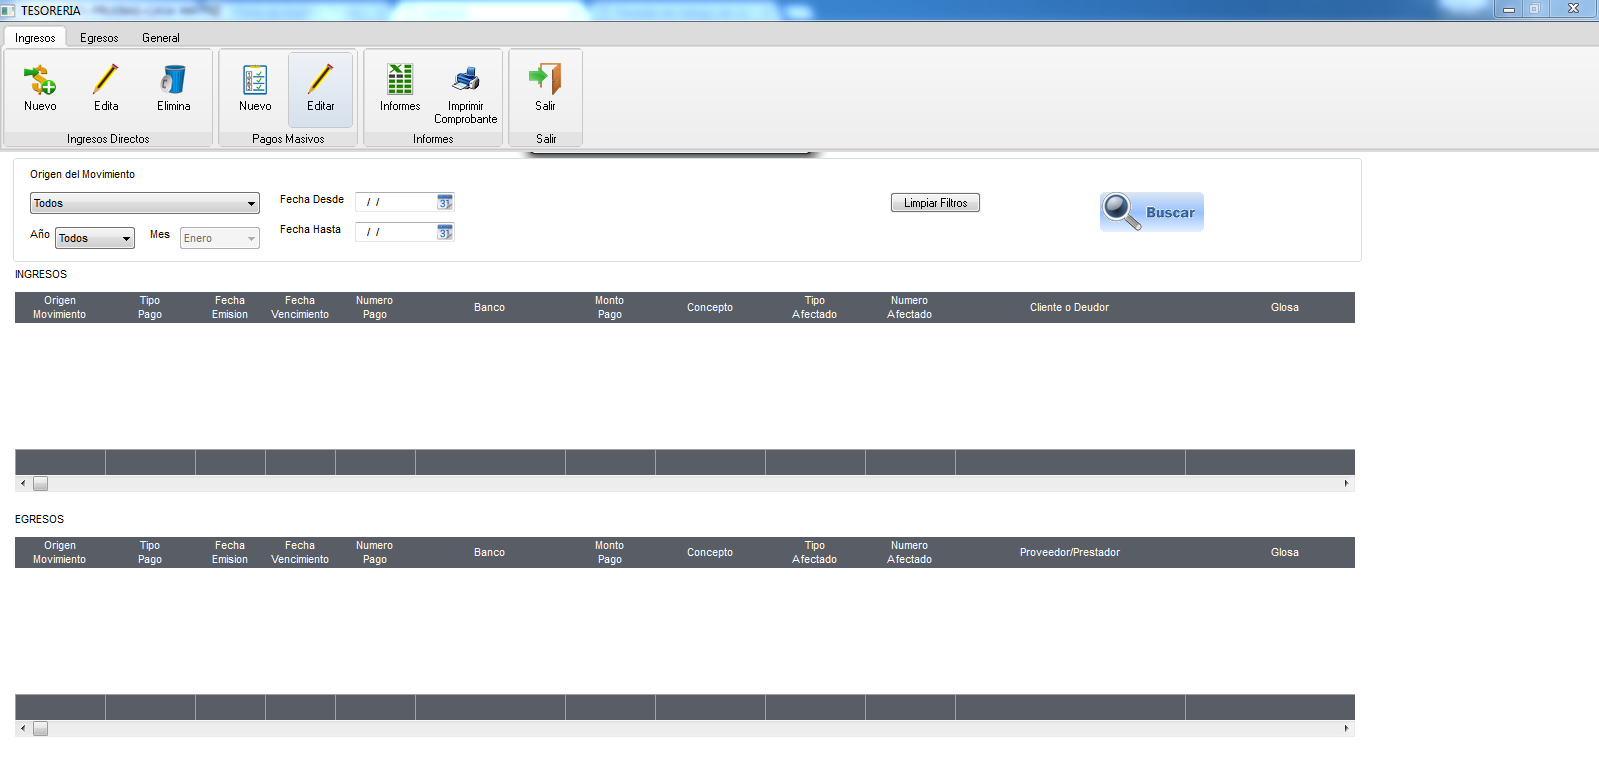Click the Egresos table scrollbar right arrow
1599x773 pixels.
1346,728
